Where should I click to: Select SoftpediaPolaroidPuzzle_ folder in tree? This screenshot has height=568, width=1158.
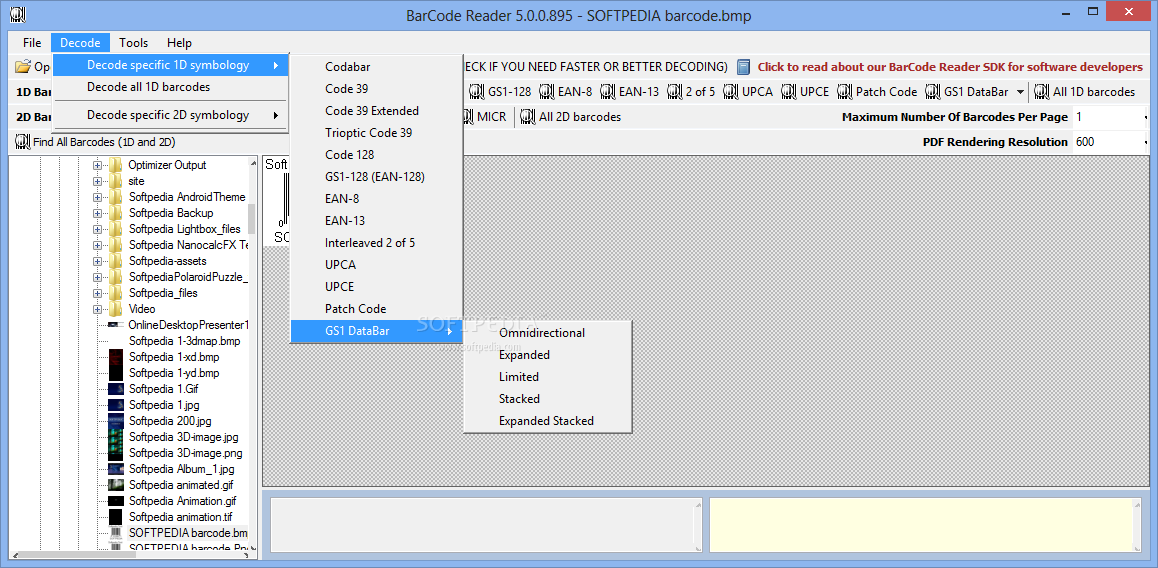tap(188, 277)
